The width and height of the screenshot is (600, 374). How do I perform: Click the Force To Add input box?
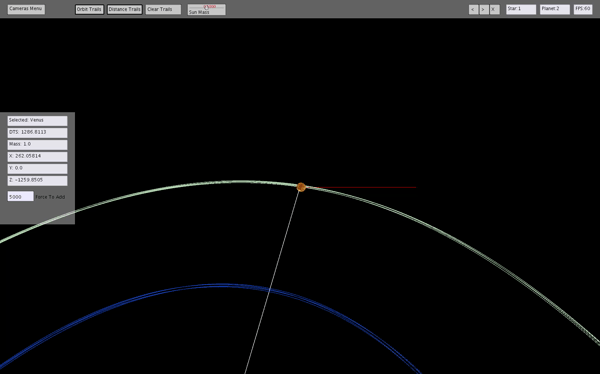click(x=21, y=196)
